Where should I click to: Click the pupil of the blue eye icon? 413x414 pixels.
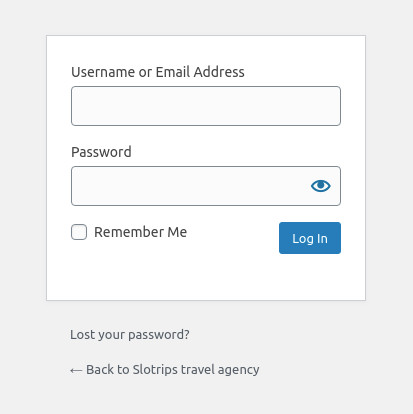click(321, 185)
